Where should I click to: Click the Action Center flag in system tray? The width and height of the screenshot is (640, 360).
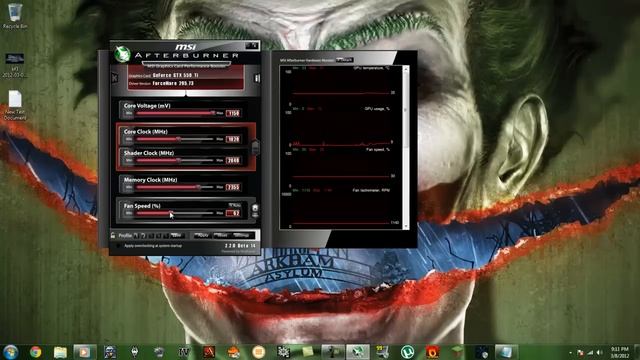(x=580, y=352)
